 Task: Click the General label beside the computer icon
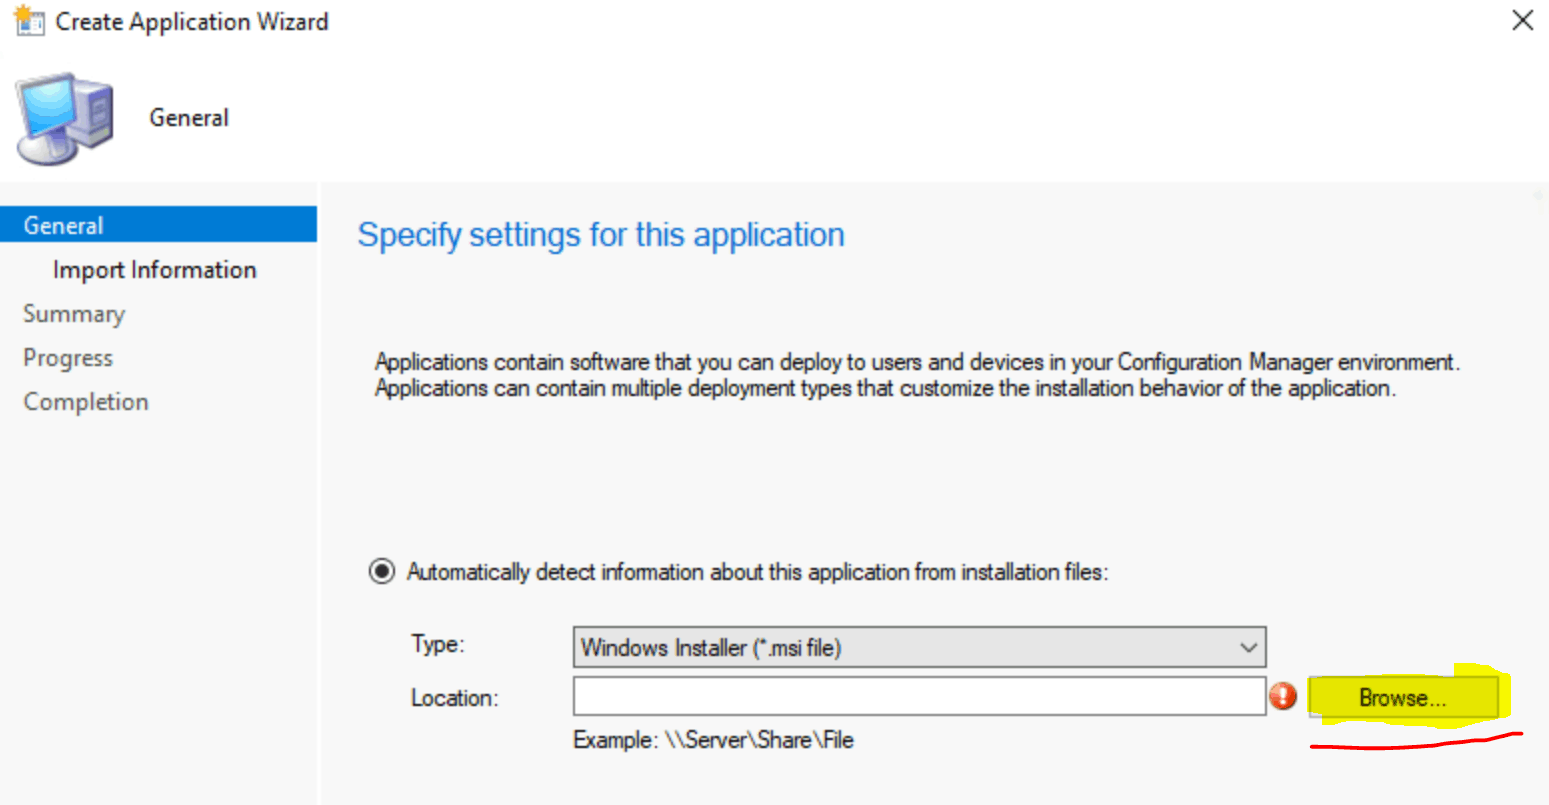pyautogui.click(x=189, y=118)
